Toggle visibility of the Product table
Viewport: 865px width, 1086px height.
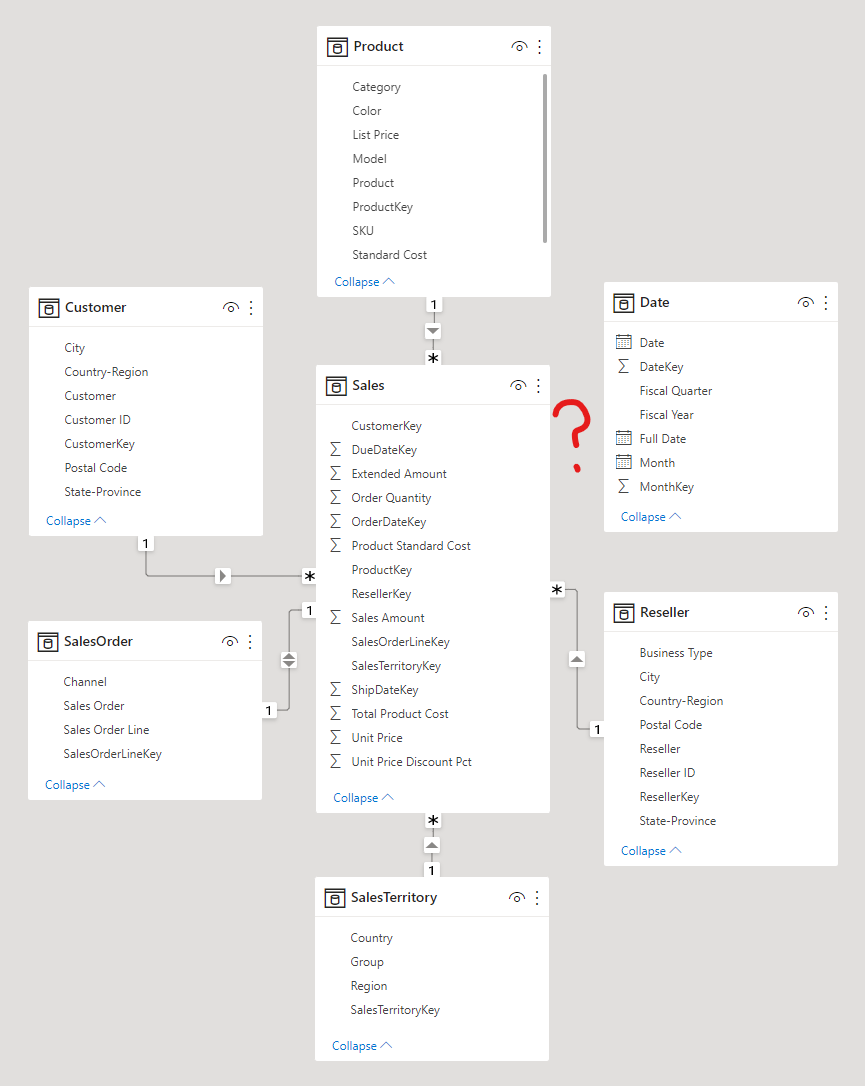pos(519,47)
